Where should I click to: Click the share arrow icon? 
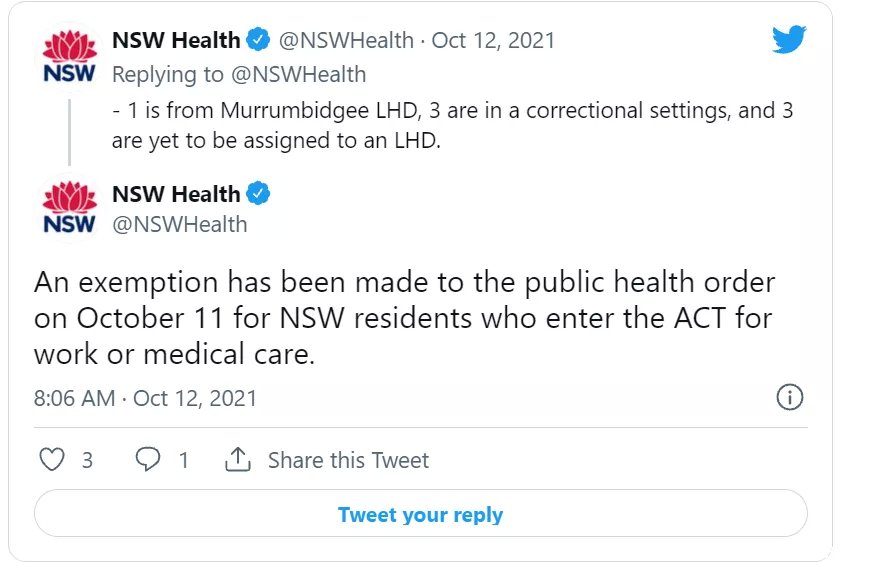pos(238,459)
